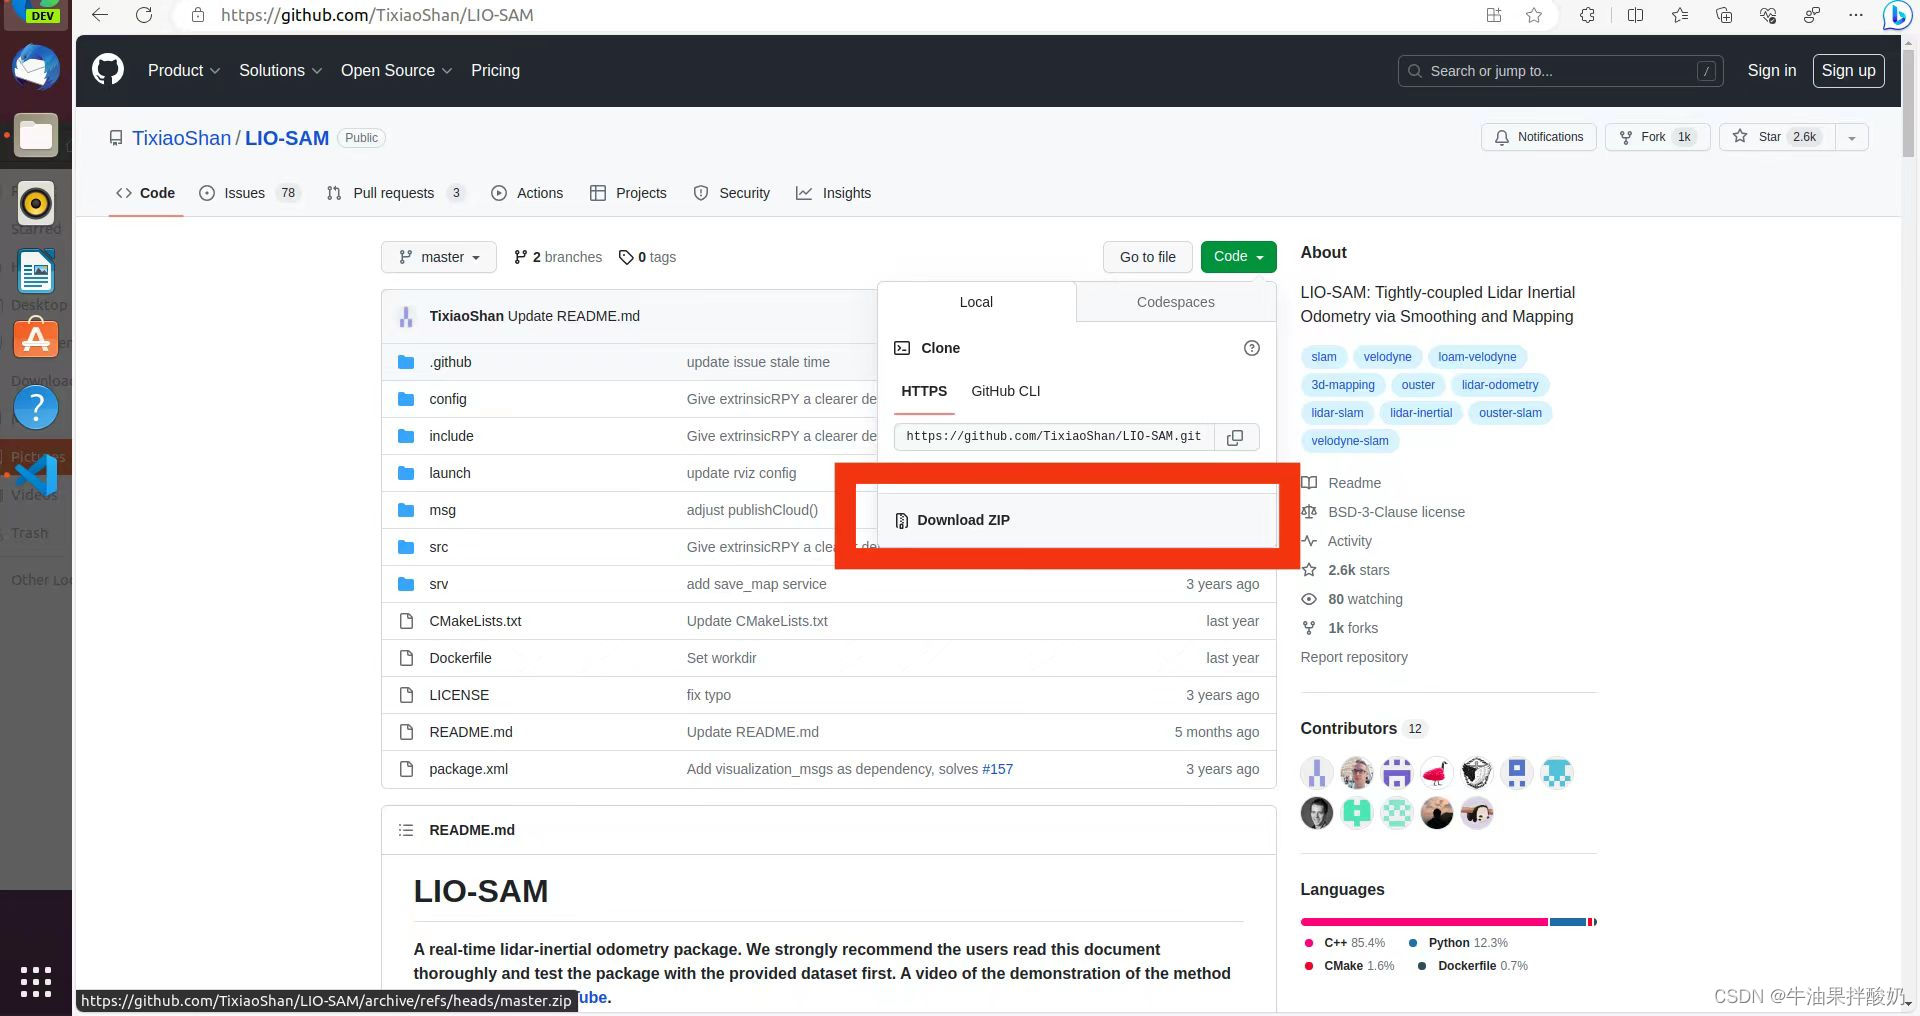The width and height of the screenshot is (1920, 1016).
Task: Bookmark the page with the star icon
Action: 1534,15
